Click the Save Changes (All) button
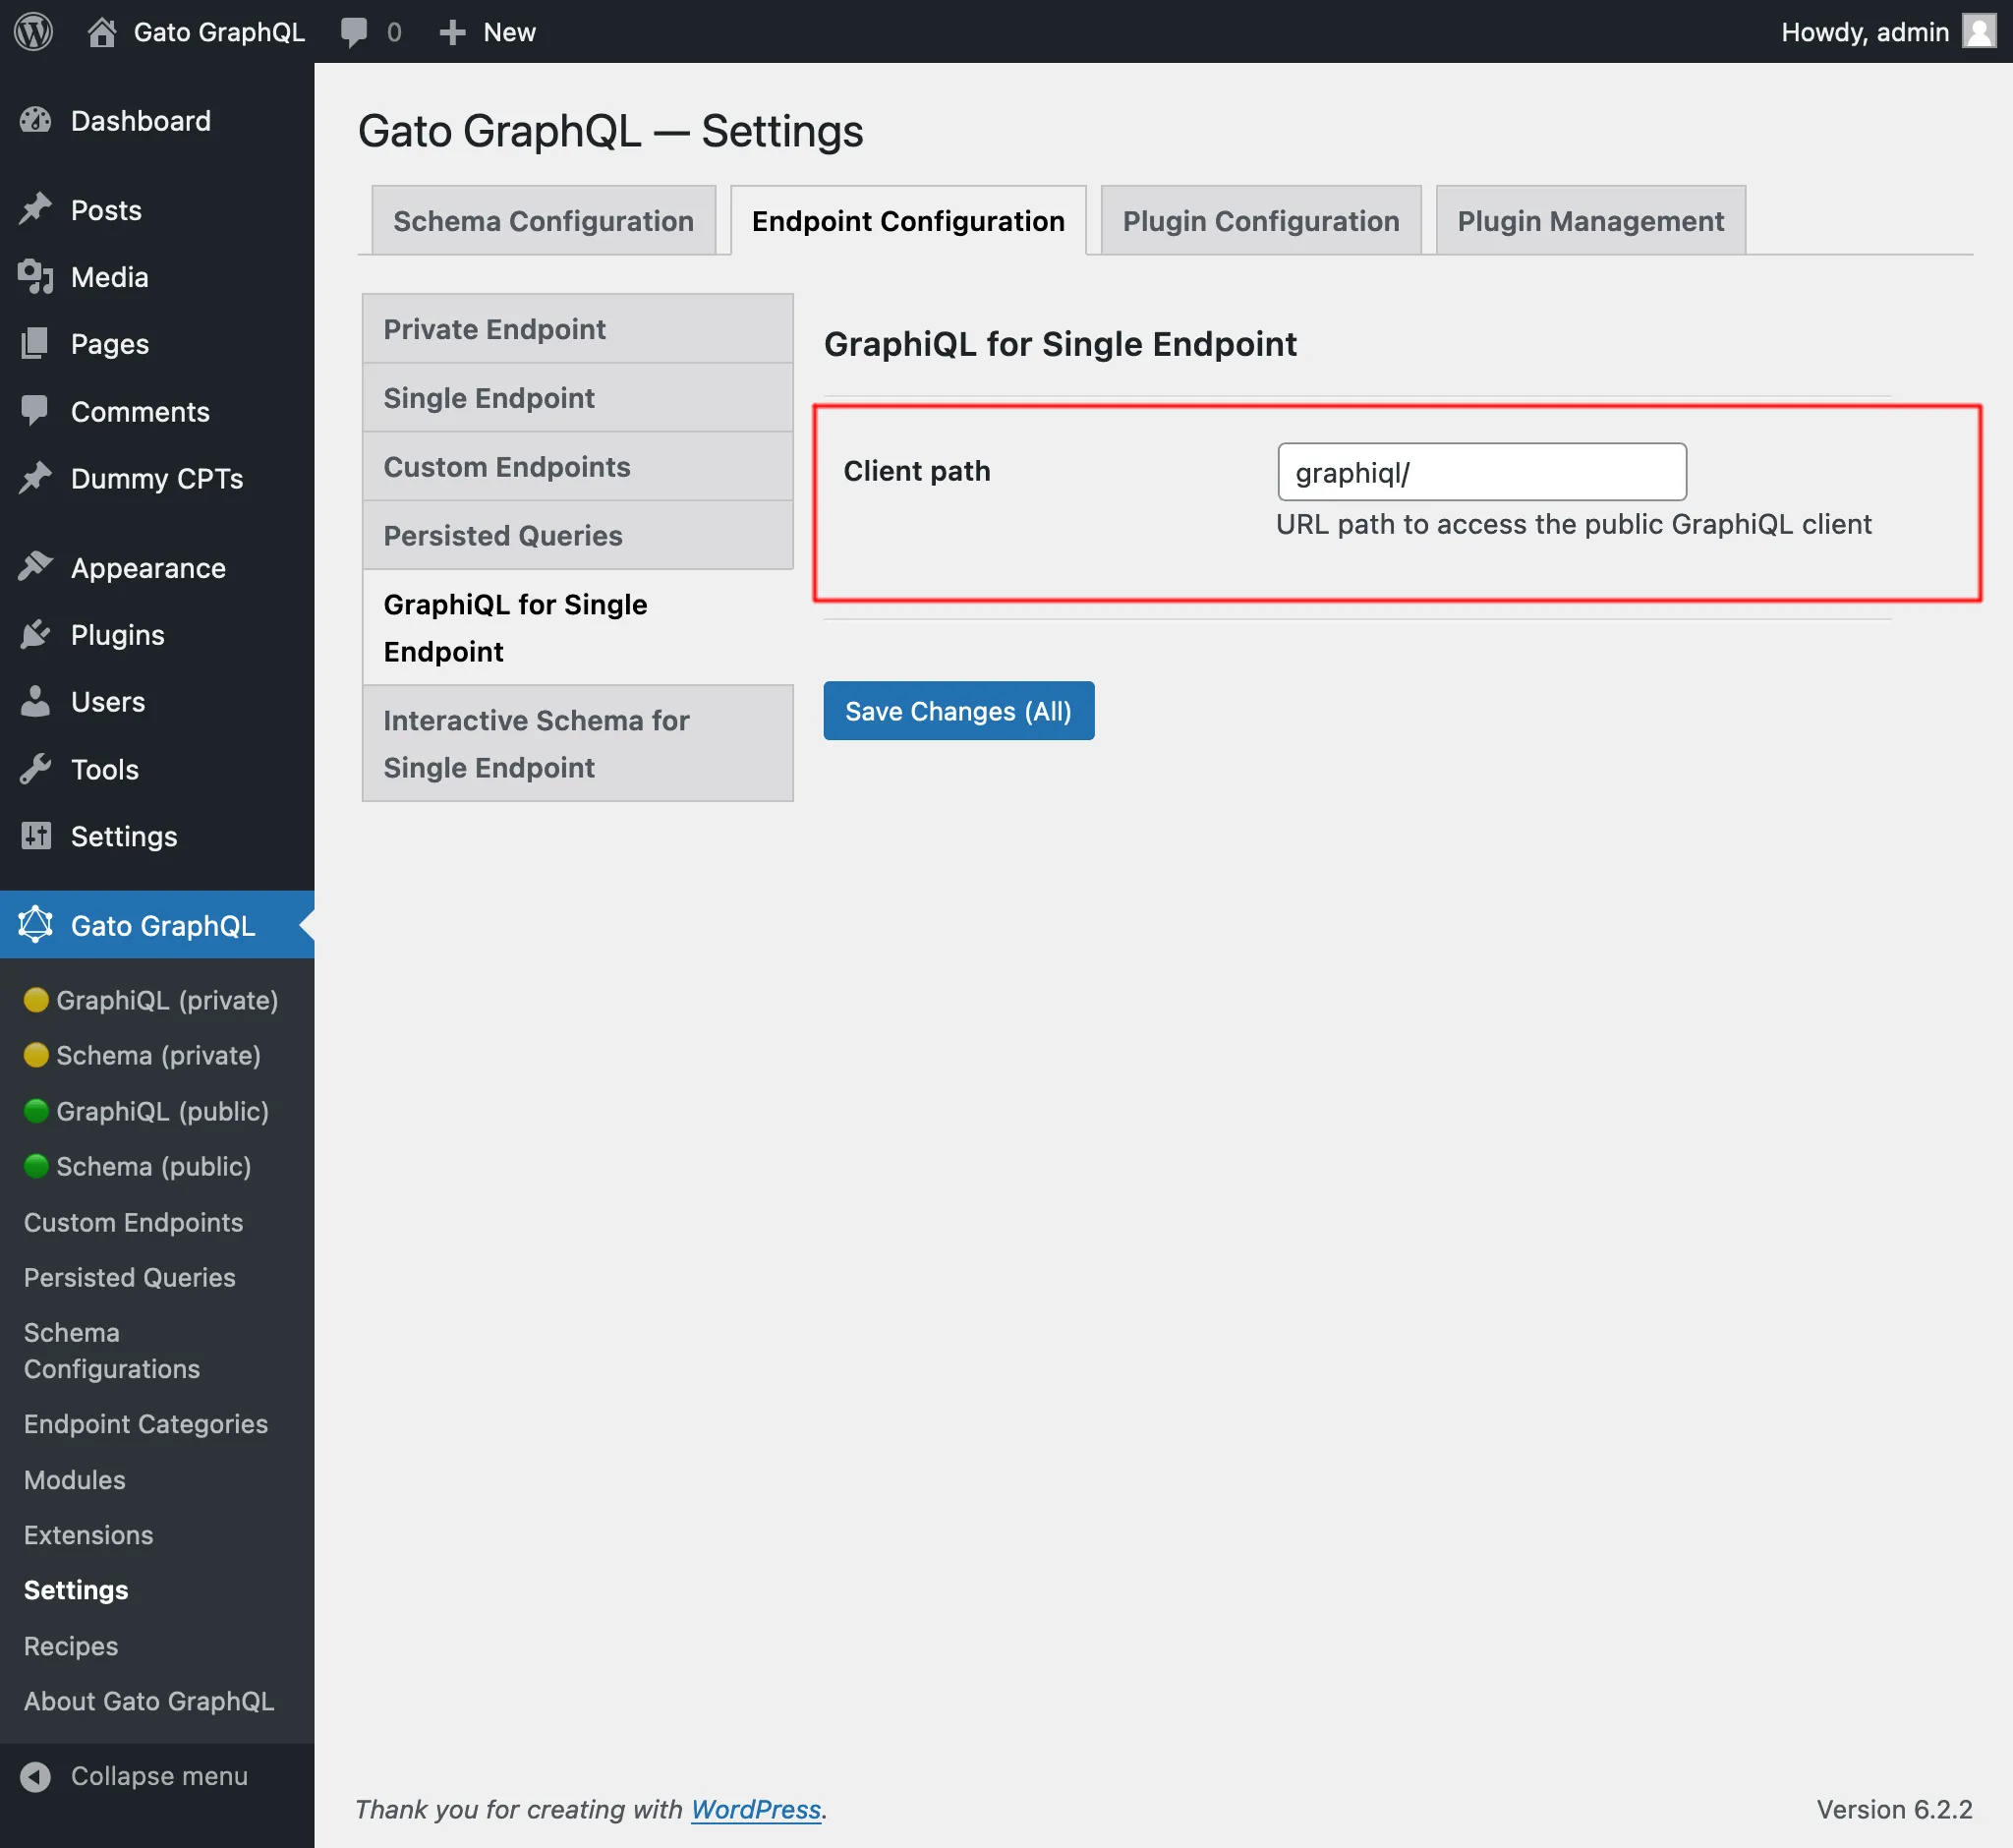Image resolution: width=2013 pixels, height=1848 pixels. [957, 710]
